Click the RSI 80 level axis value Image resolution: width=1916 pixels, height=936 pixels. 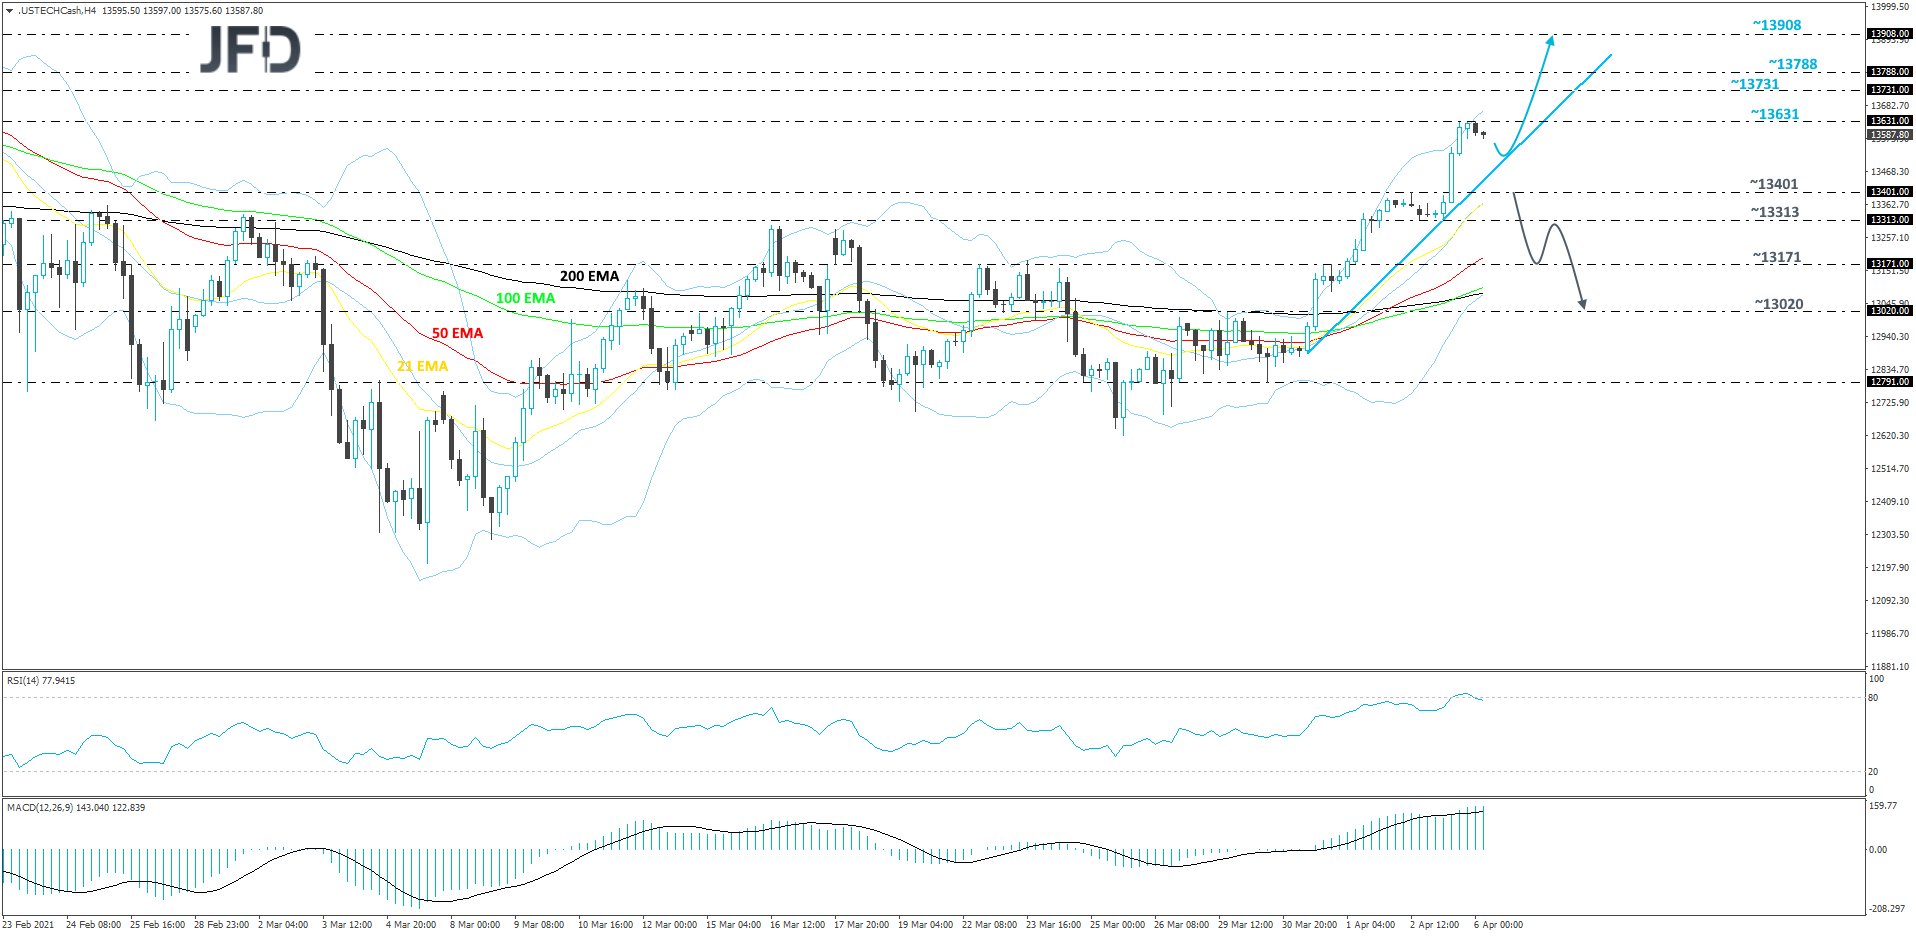[x=1873, y=698]
